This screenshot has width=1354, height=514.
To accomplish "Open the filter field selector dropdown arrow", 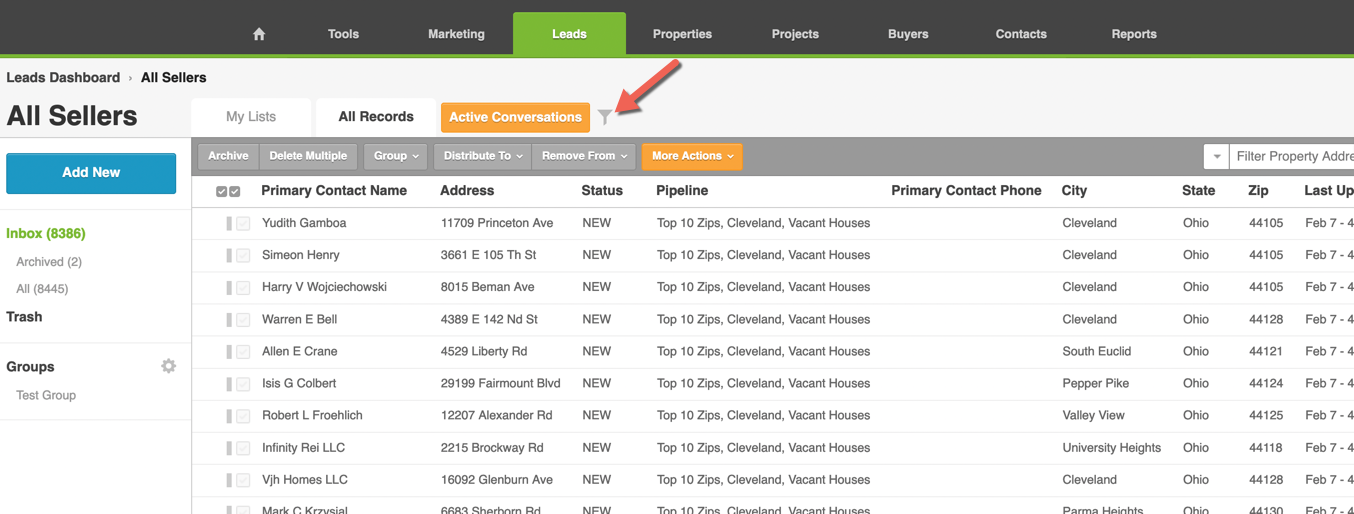I will [1216, 157].
